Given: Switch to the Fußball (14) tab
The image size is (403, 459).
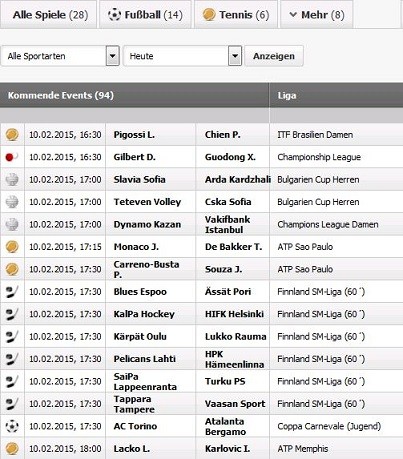Looking at the screenshot, I should (145, 15).
